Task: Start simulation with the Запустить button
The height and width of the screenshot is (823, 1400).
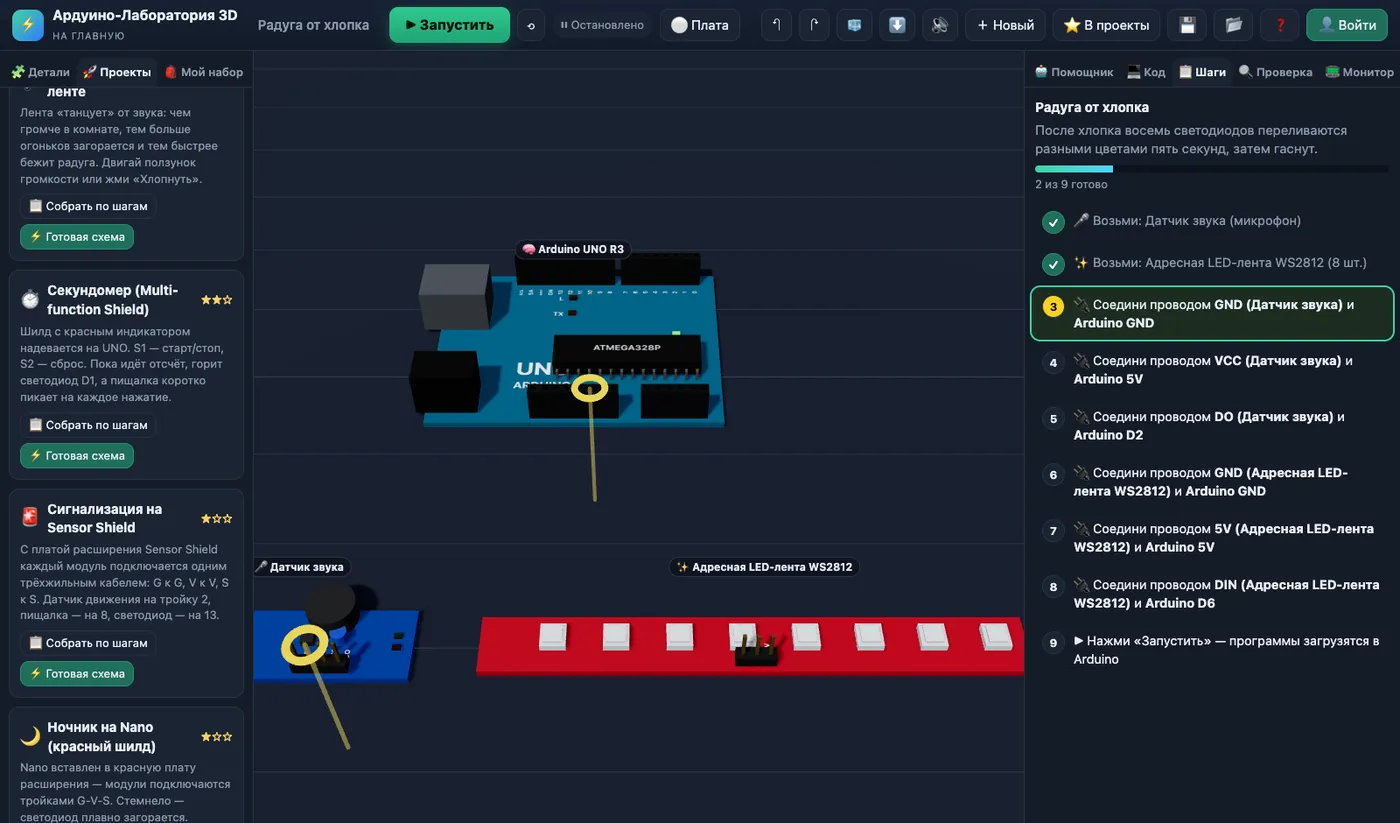Action: coord(449,25)
